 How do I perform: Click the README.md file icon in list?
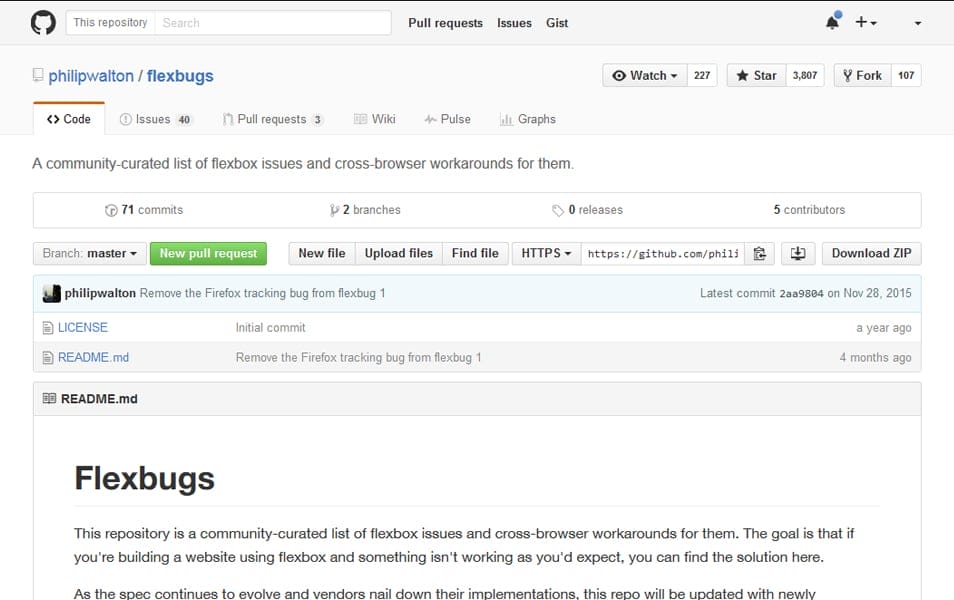click(47, 358)
